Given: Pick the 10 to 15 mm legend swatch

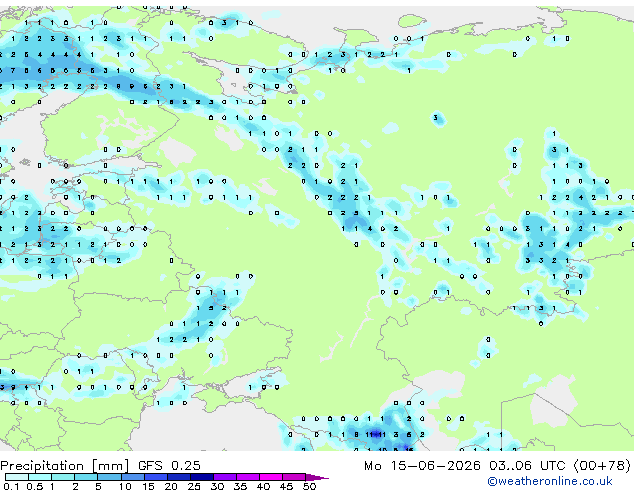Looking at the screenshot, I should pos(133,477).
